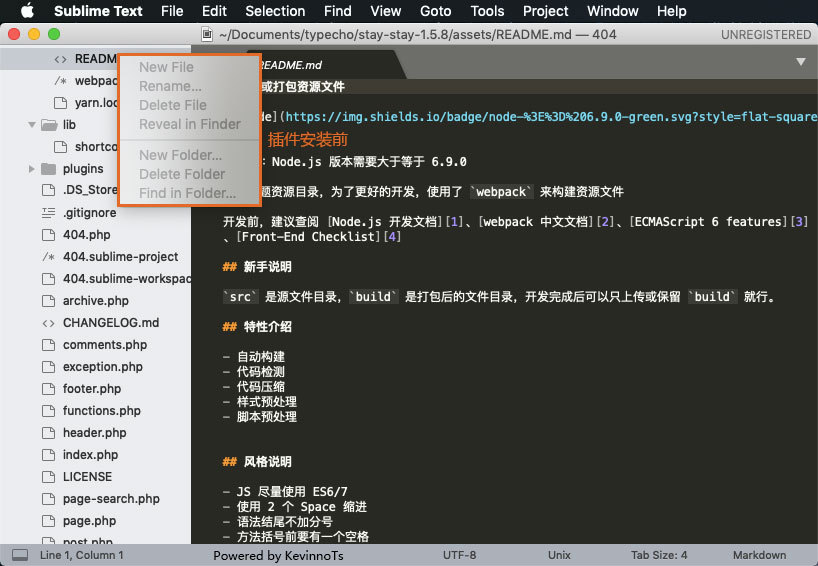Click the index.php file icon
This screenshot has width=818, height=566.
pyautogui.click(x=49, y=455)
